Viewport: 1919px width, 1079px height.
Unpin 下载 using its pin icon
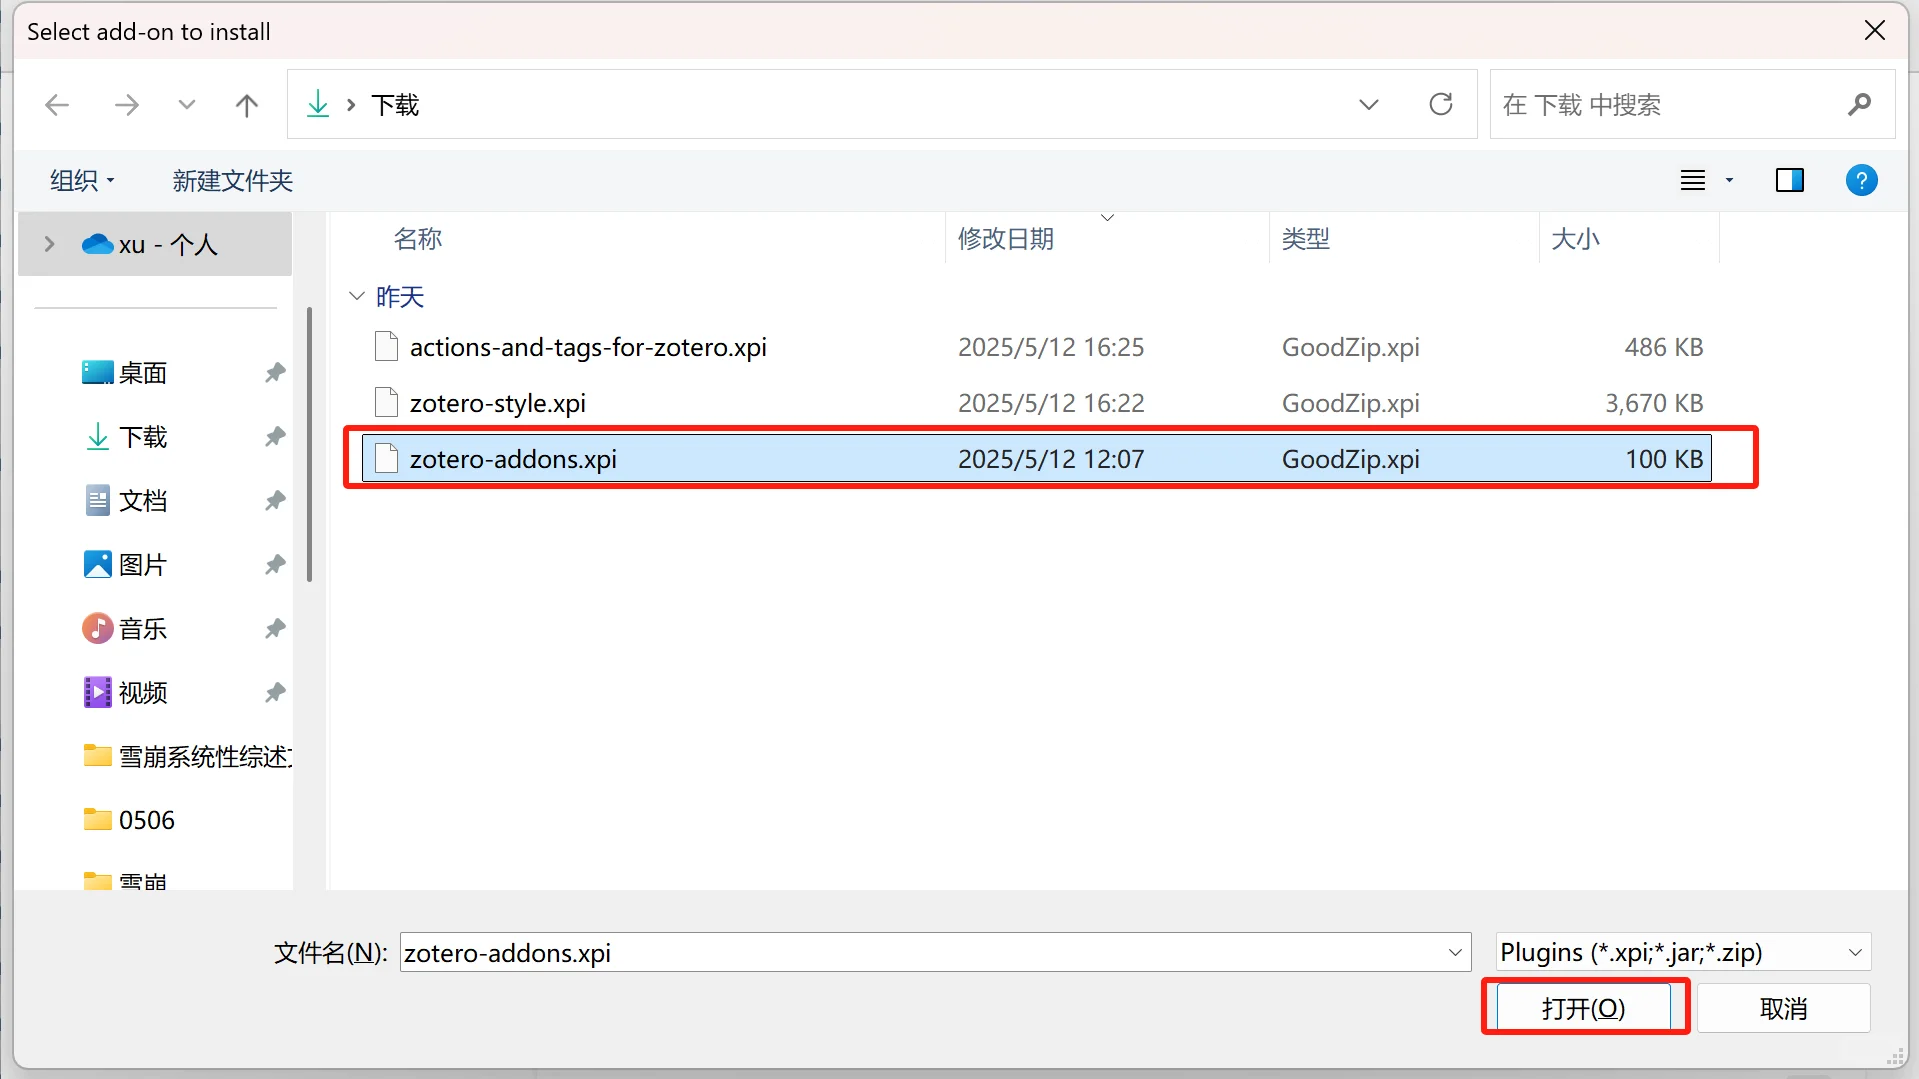[x=275, y=437]
